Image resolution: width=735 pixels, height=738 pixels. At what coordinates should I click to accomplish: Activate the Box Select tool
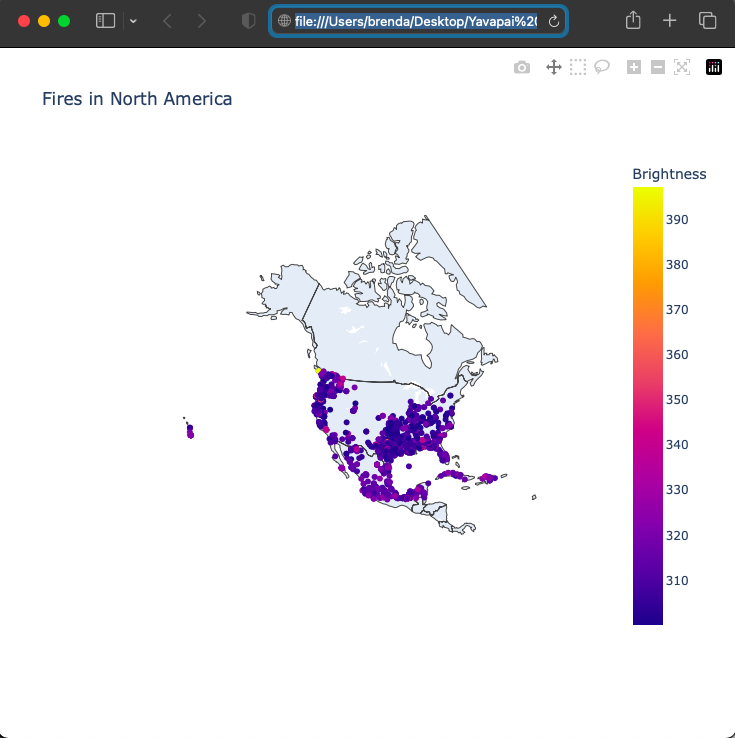tap(578, 67)
